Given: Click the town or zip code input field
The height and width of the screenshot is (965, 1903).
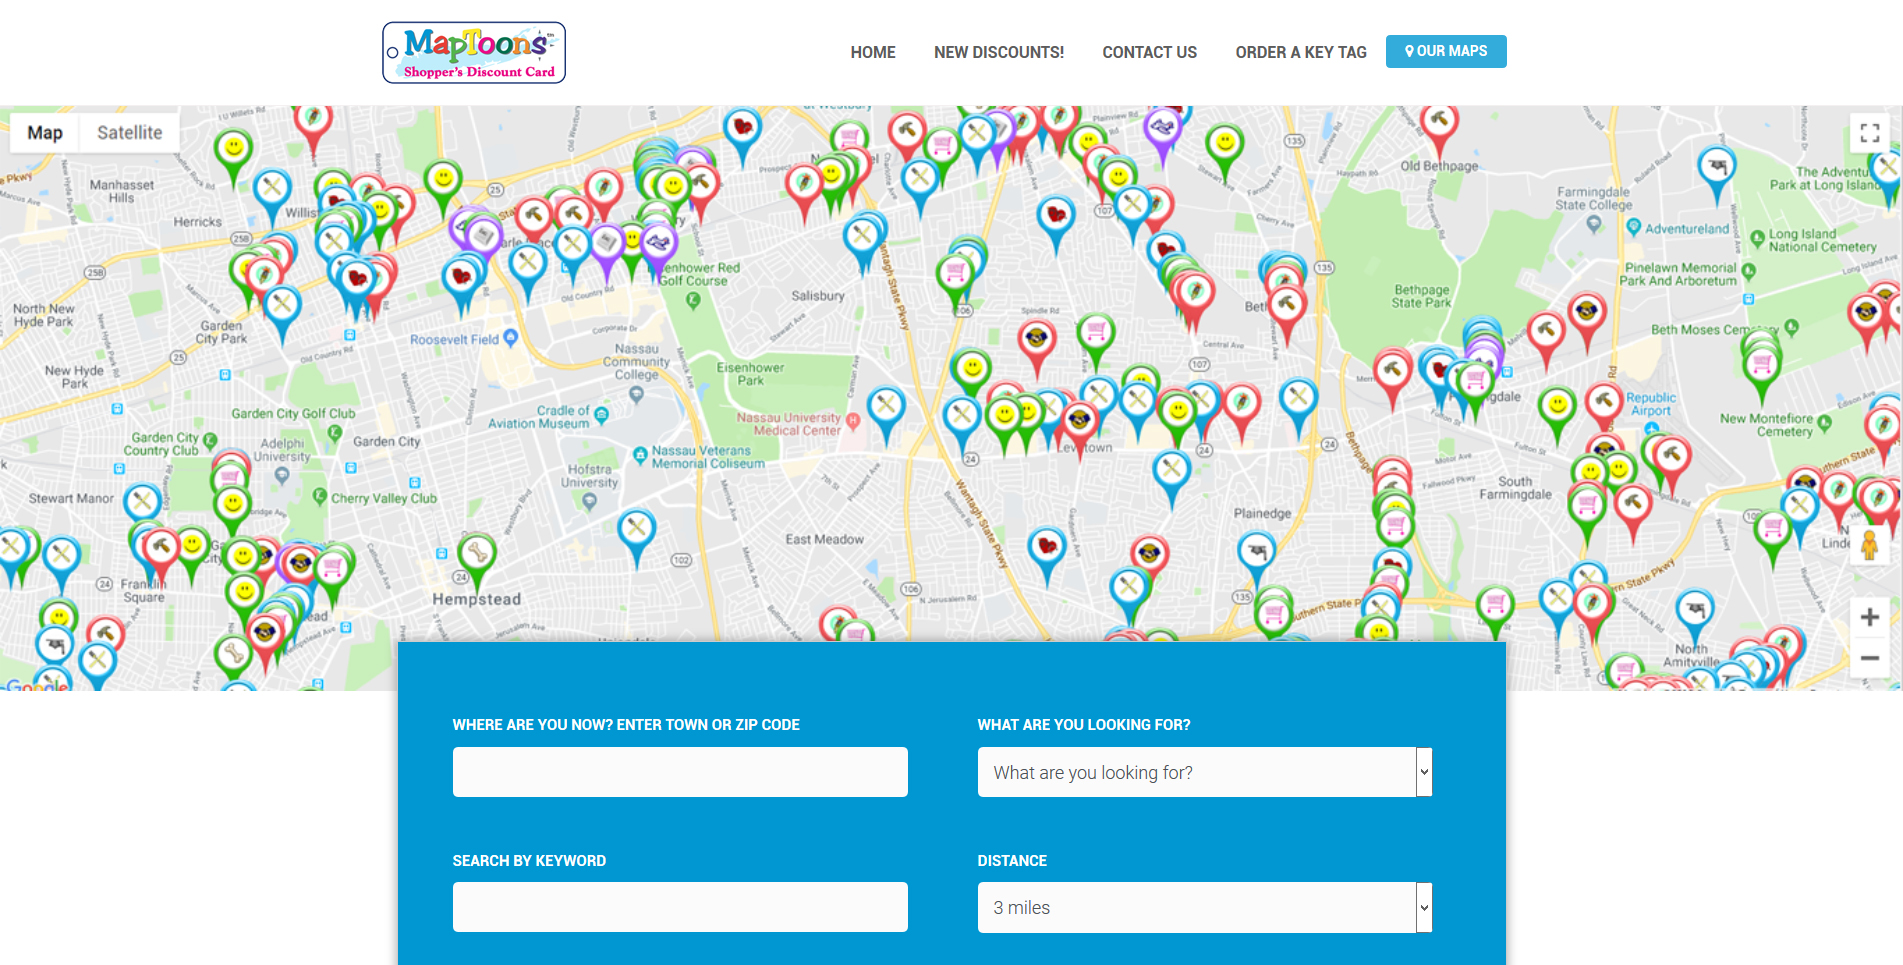Looking at the screenshot, I should (x=680, y=772).
